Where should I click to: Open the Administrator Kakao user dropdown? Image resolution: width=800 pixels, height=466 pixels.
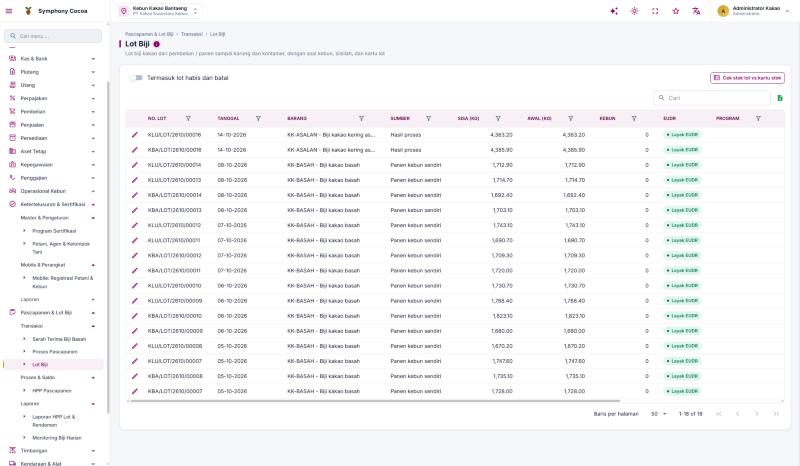tap(753, 11)
